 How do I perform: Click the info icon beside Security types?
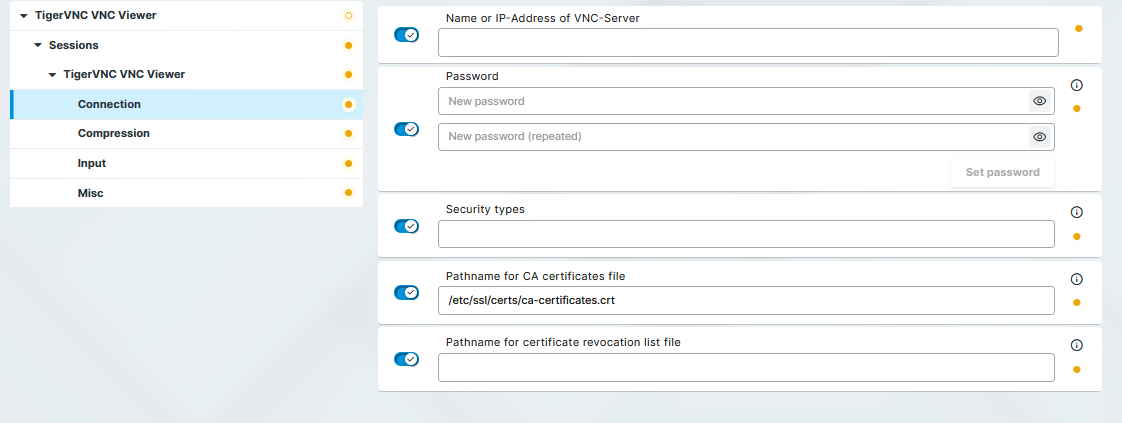pos(1077,213)
